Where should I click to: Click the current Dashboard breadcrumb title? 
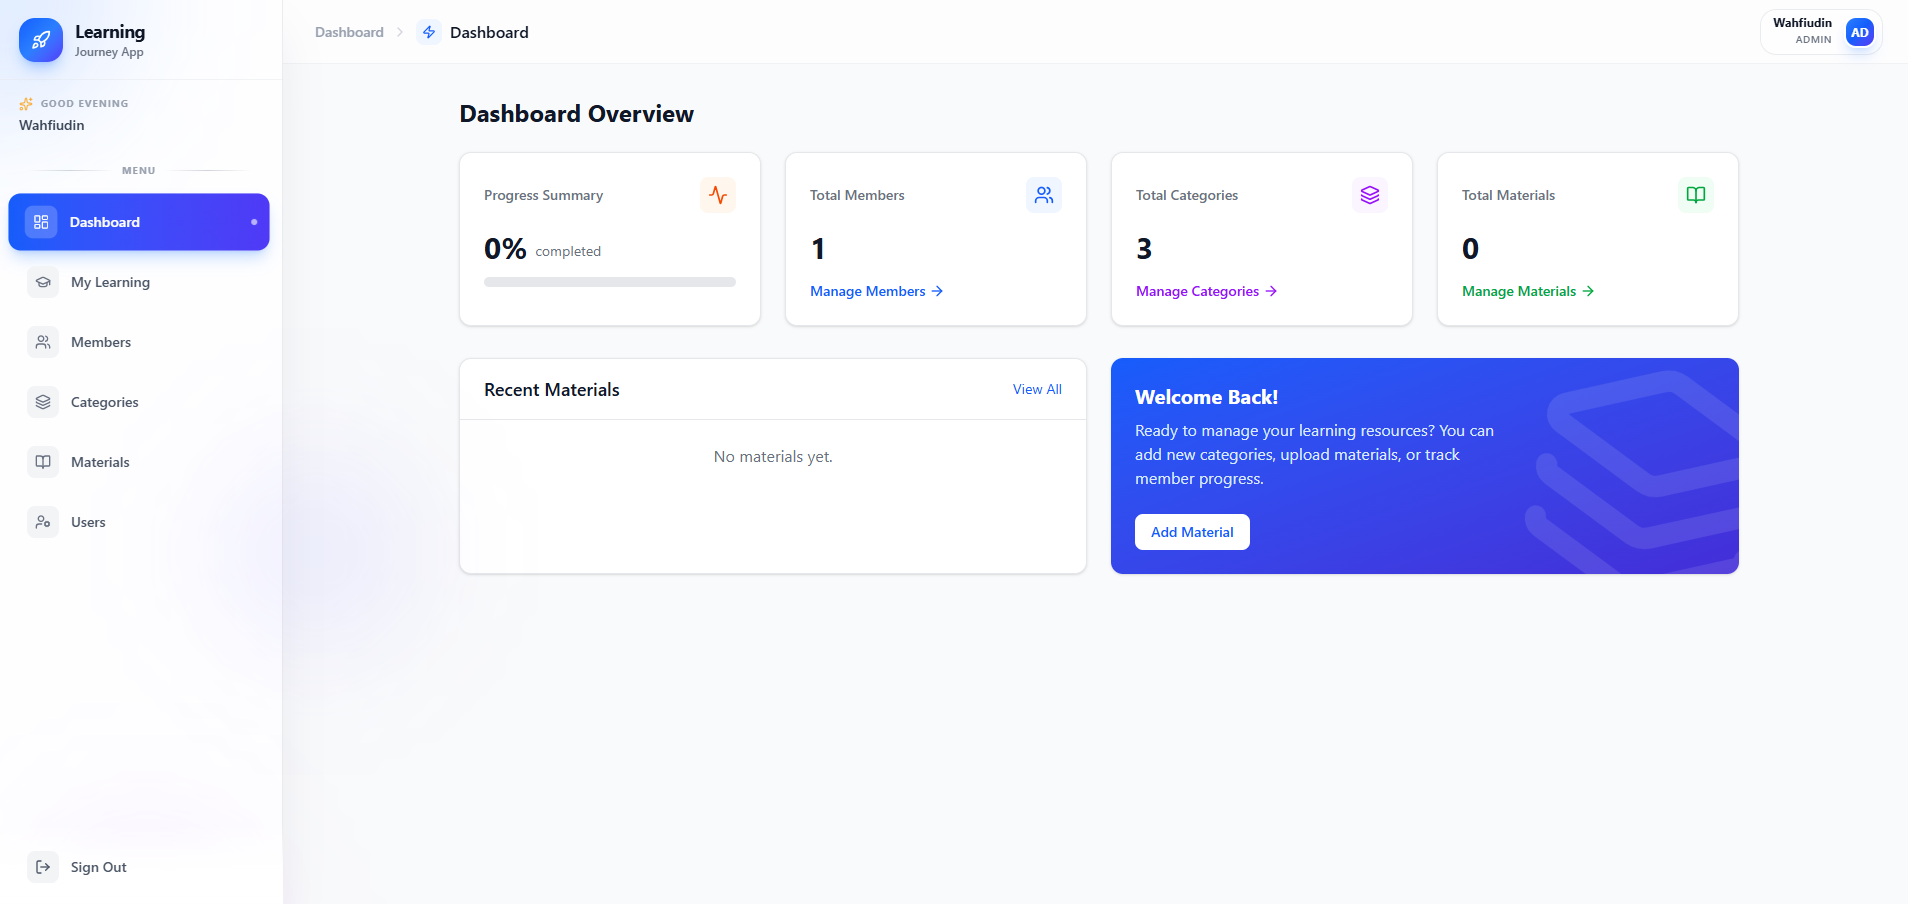(489, 32)
